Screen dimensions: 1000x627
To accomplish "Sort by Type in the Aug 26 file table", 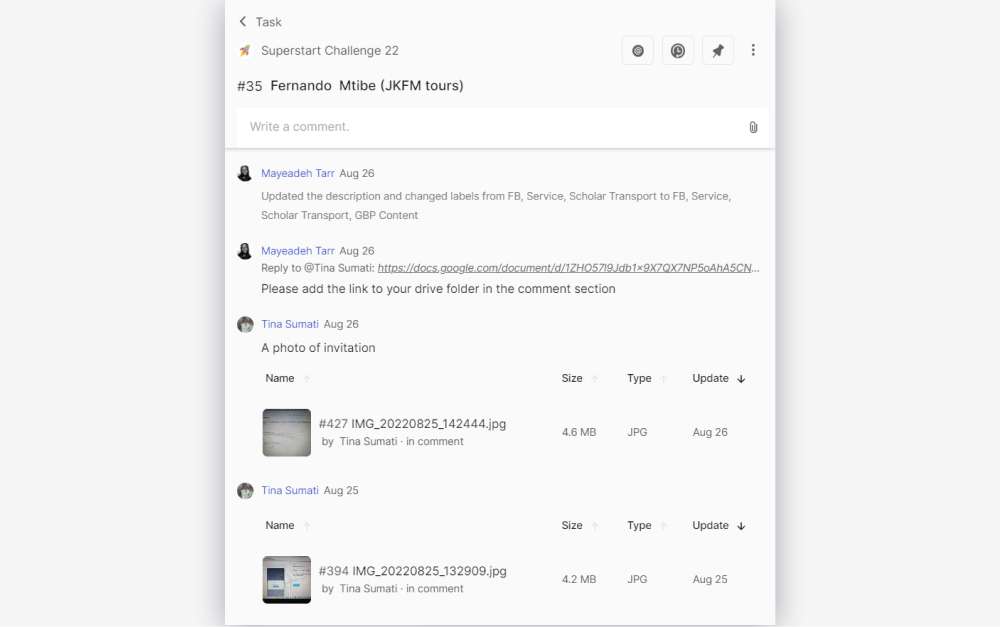I will click(x=639, y=379).
